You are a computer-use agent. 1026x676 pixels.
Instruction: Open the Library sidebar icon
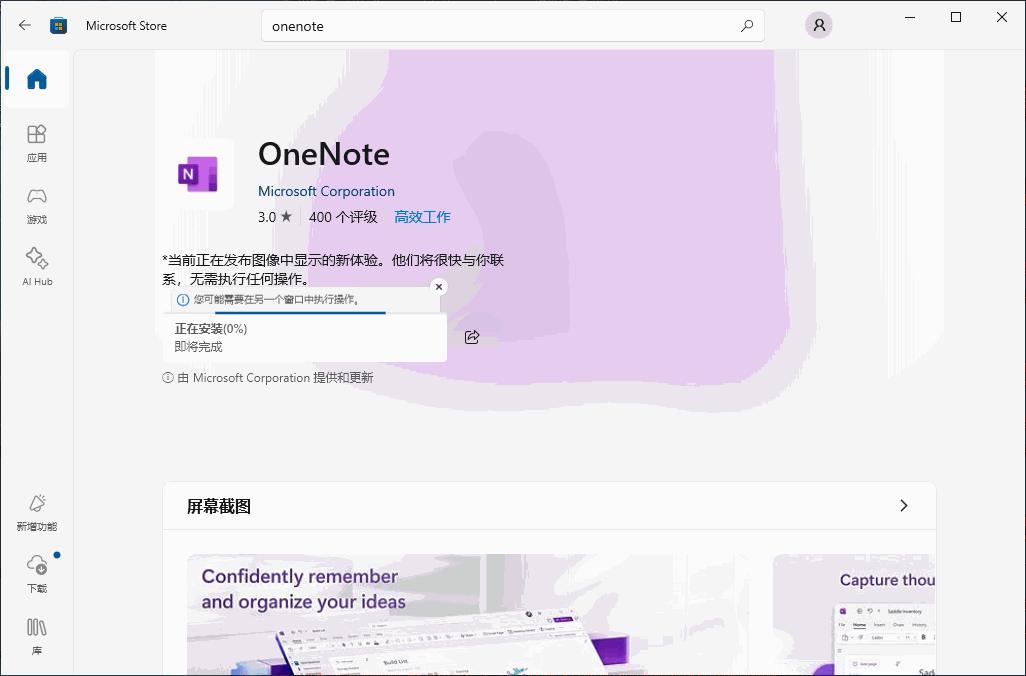tap(36, 636)
